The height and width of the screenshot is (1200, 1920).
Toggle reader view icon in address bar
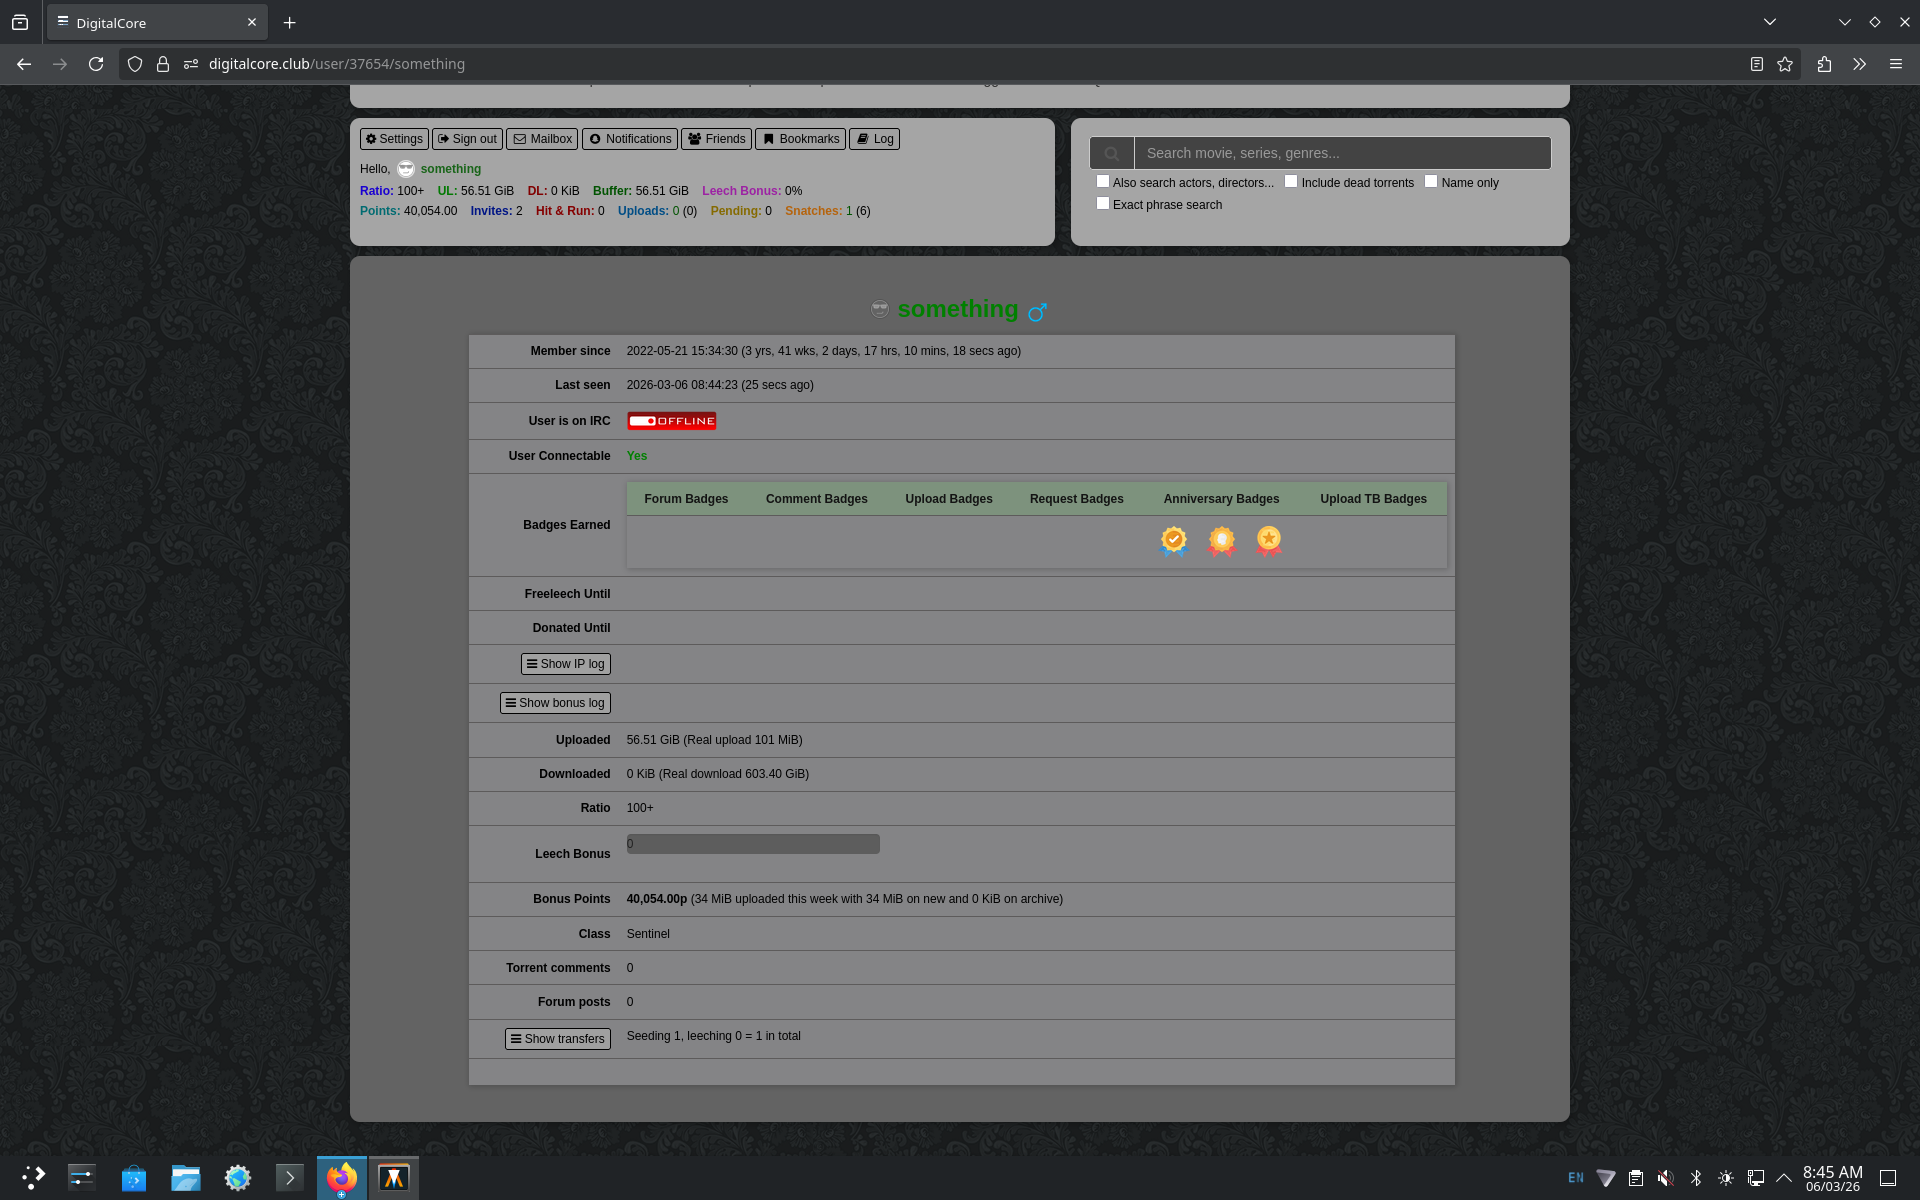click(1756, 64)
